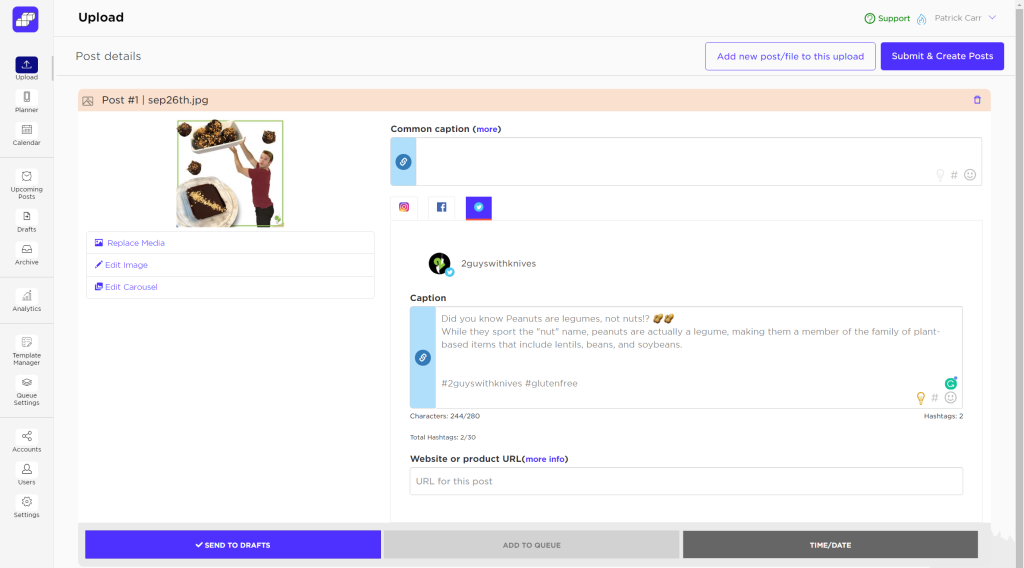Switch to the Facebook tab
This screenshot has height=568, width=1024.
tap(441, 207)
